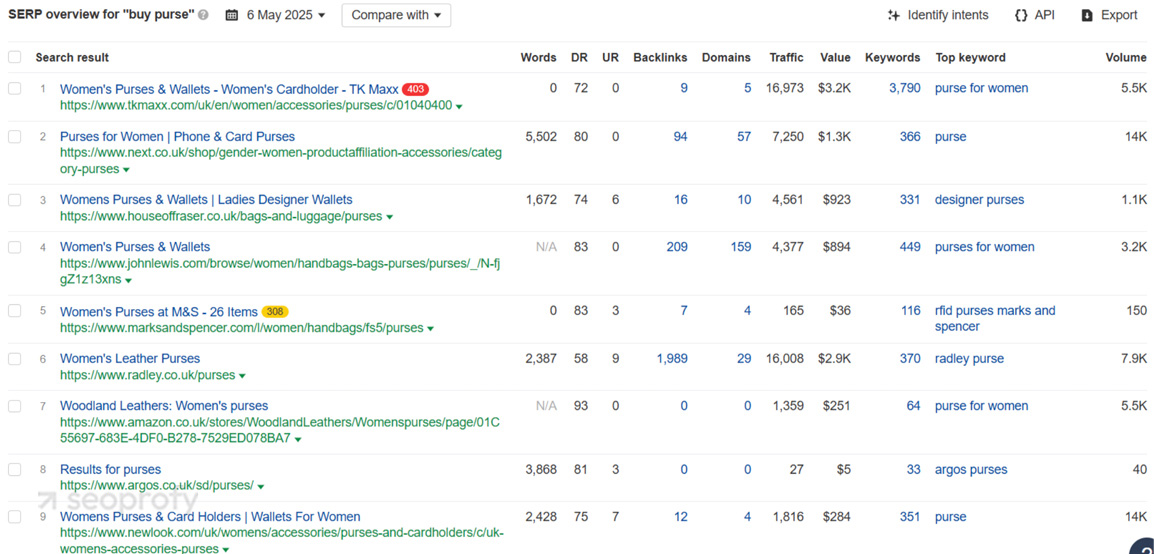Viewport: 1154px width, 554px height.
Task: Open Women's Leather Purses title link
Action: pos(130,359)
